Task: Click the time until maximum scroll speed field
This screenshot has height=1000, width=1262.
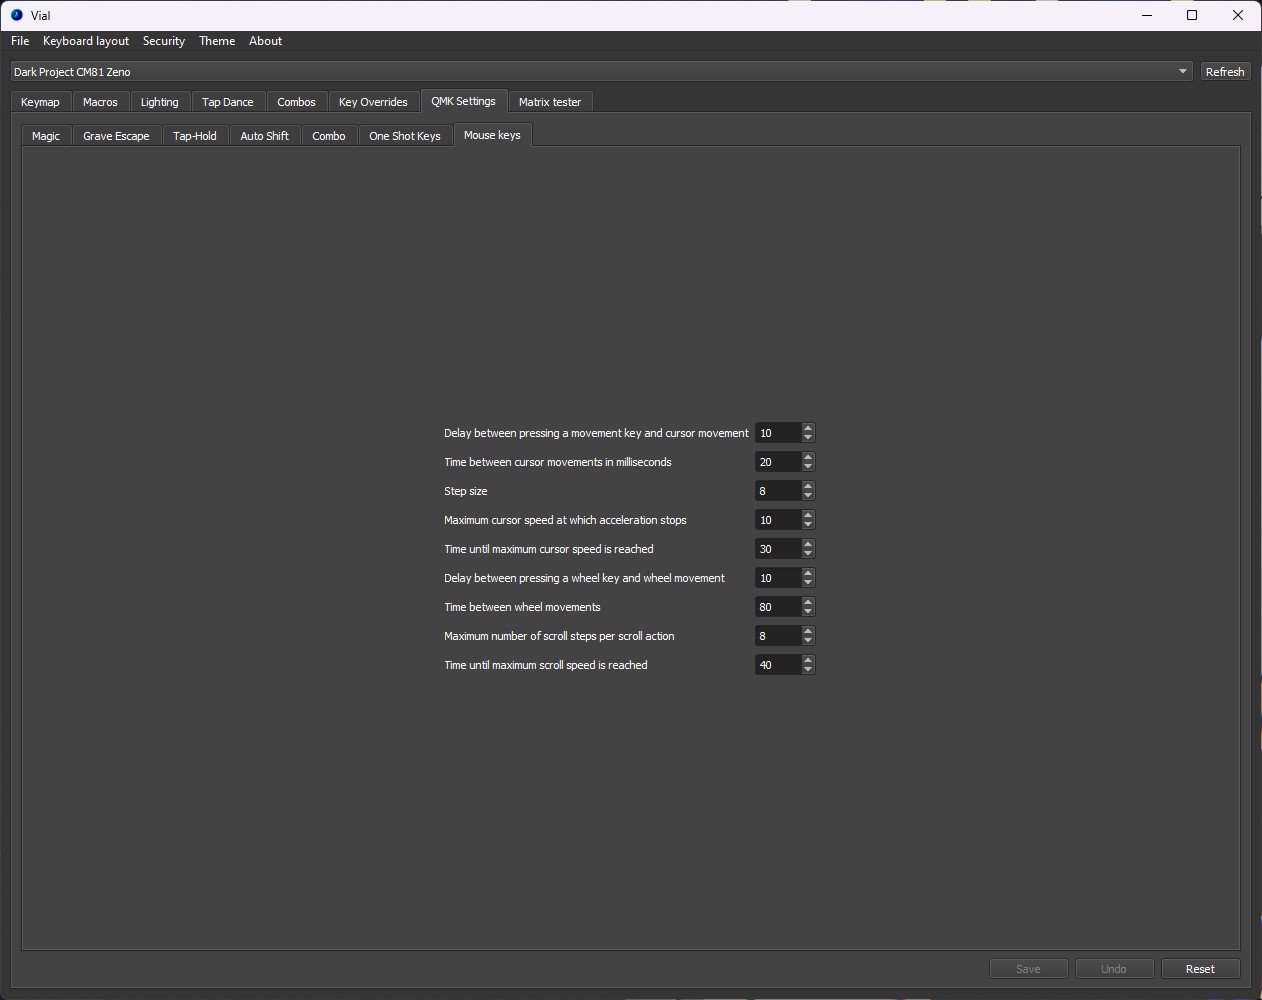Action: (x=778, y=665)
